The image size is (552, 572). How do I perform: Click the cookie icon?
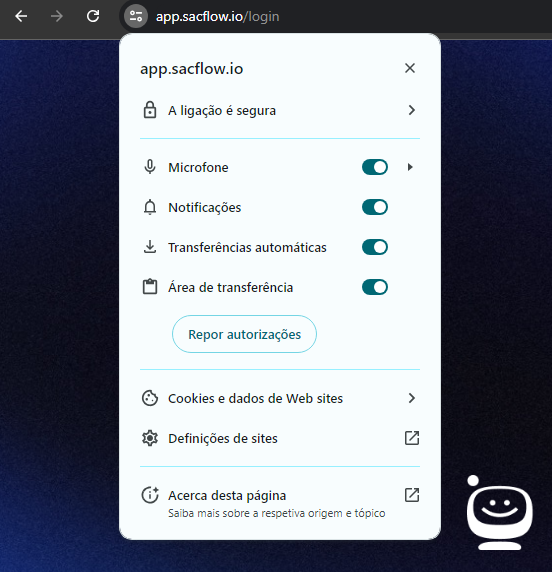click(x=150, y=398)
